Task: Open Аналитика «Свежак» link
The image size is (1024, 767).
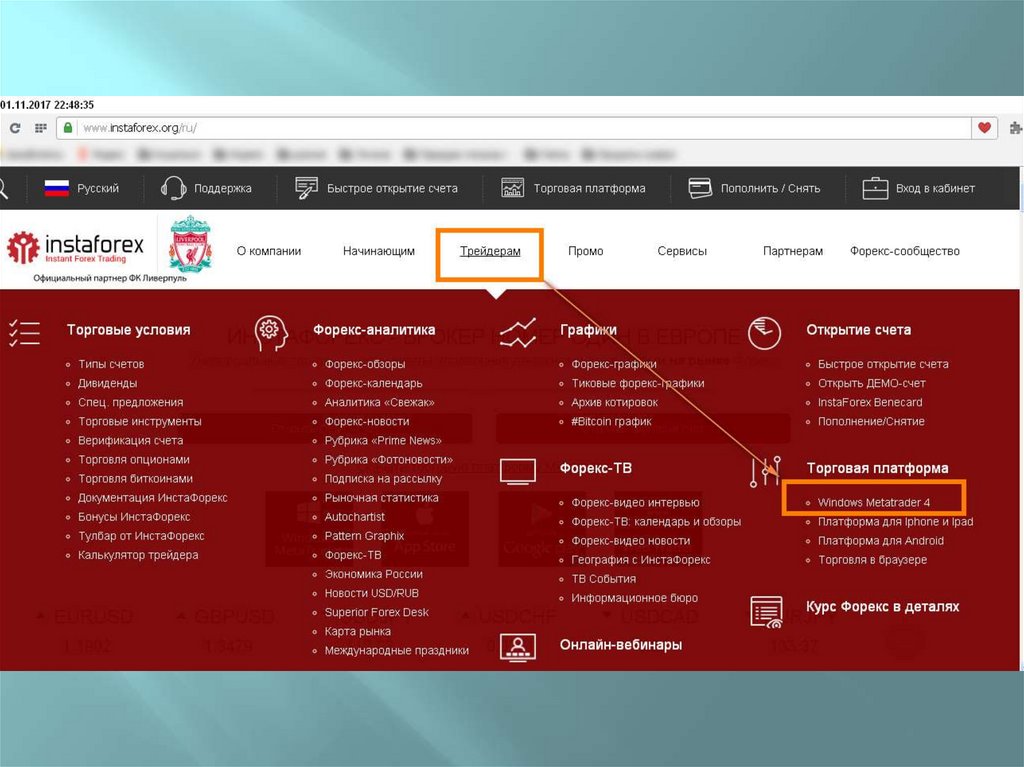Action: [x=379, y=402]
